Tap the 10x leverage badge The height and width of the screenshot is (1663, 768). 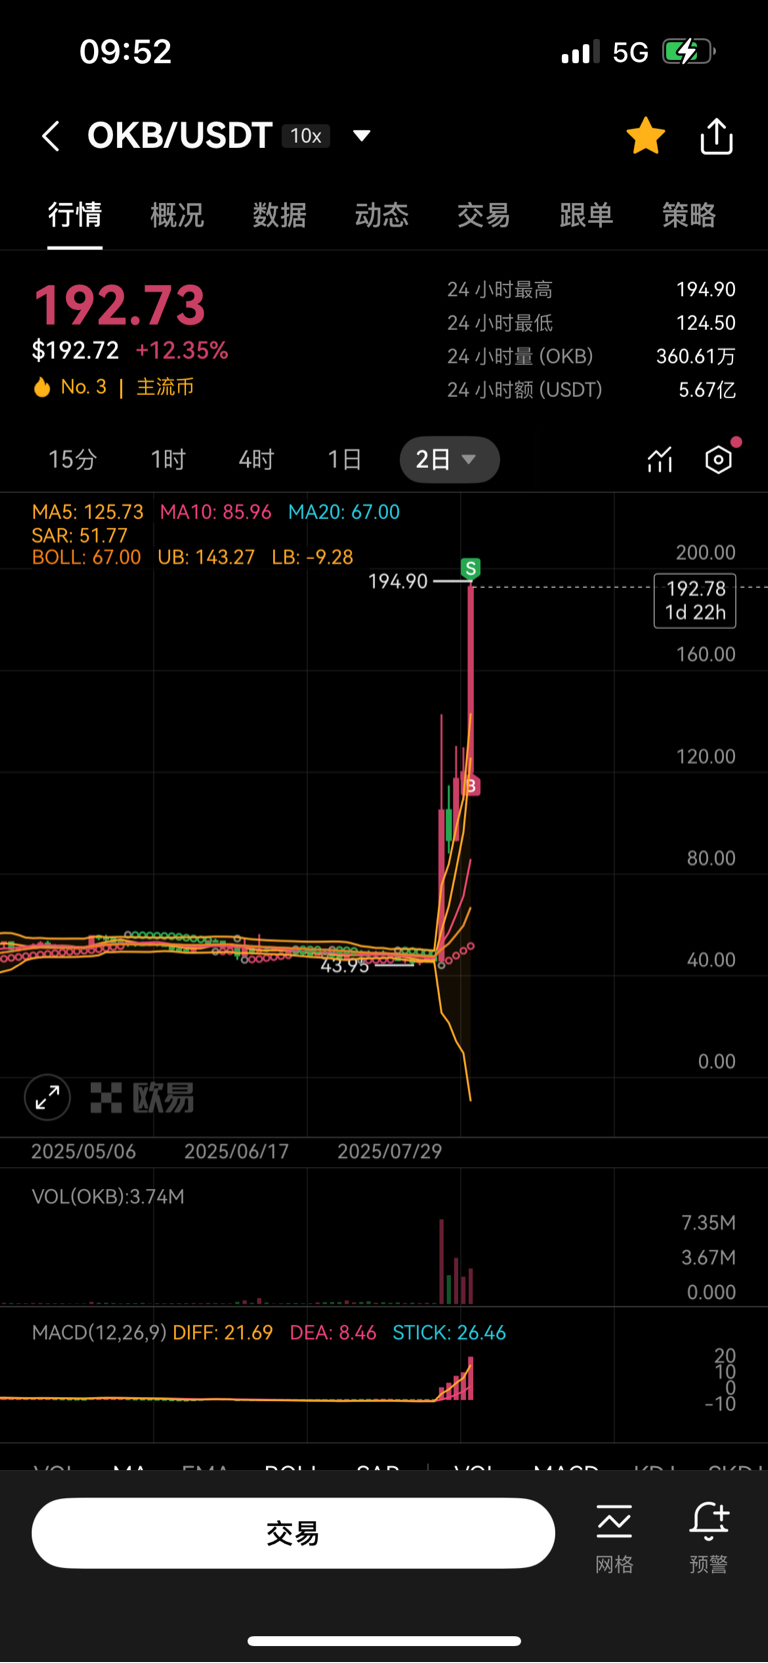306,136
